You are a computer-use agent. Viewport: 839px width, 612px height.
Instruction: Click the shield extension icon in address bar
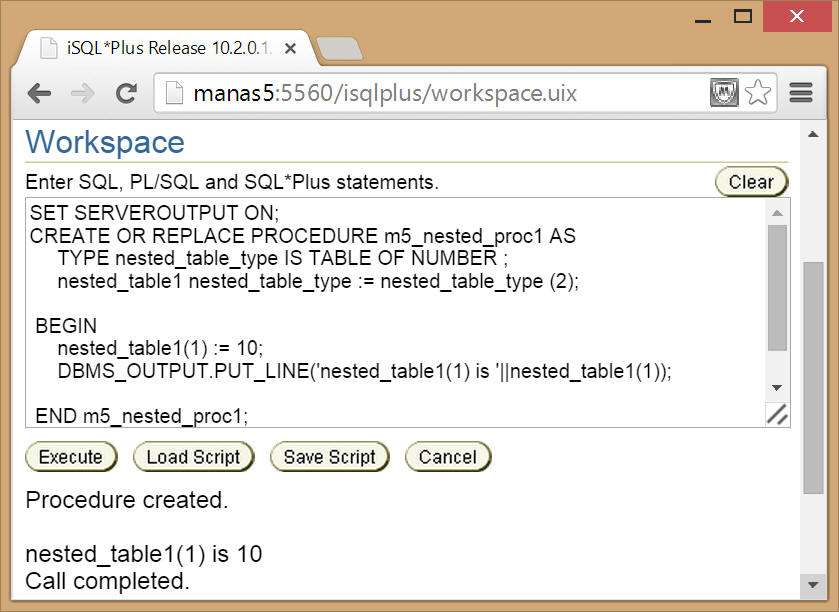pyautogui.click(x=724, y=93)
